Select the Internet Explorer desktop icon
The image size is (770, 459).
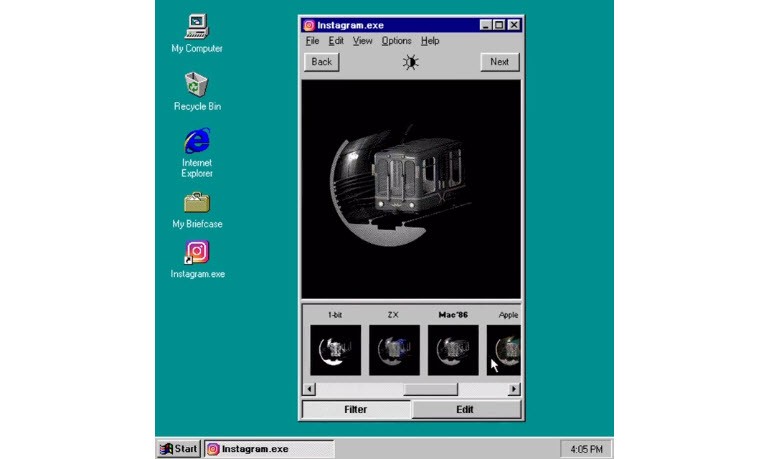197,153
